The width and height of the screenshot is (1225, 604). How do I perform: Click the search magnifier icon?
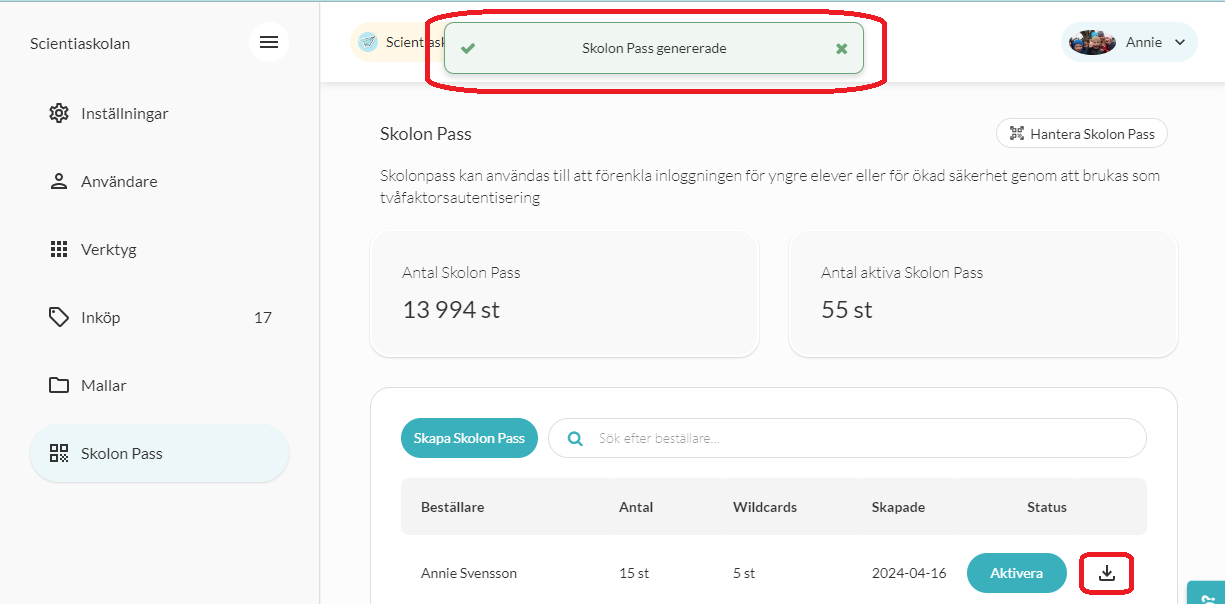pyautogui.click(x=575, y=438)
